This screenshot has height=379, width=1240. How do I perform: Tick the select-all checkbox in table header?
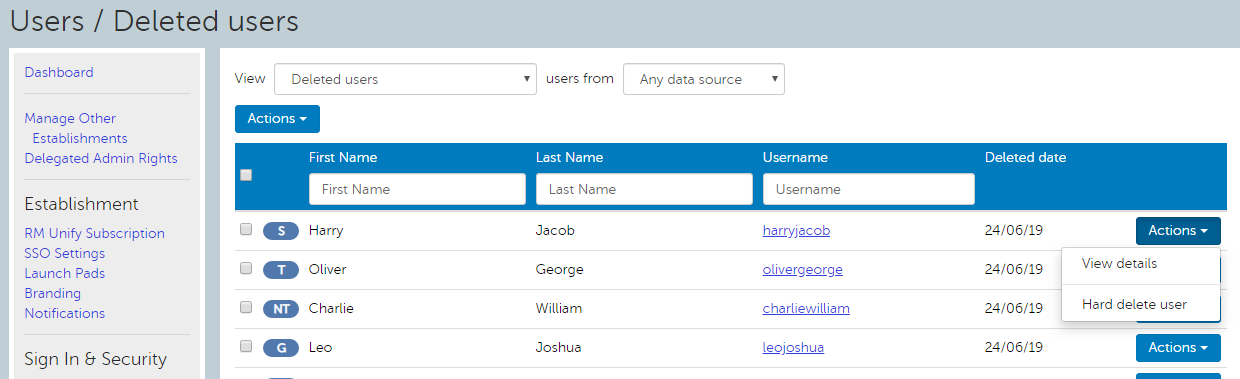pyautogui.click(x=246, y=175)
